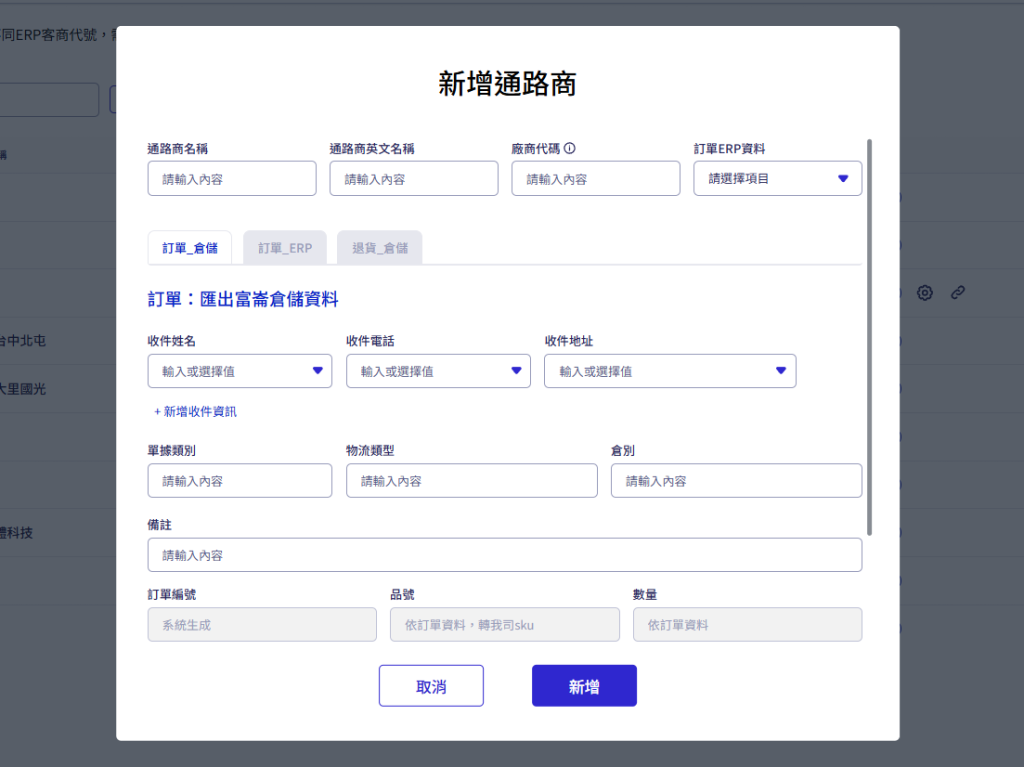Viewport: 1024px width, 767px height.
Task: Select the 訂單_倉儲 tab
Action: 190,248
